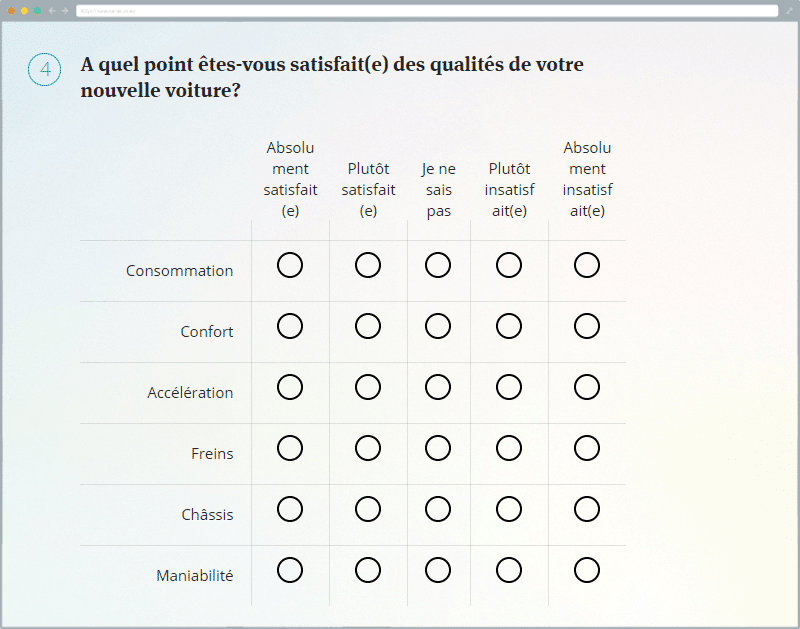
Task: Select Absolument satisfait for Freins
Action: tap(290, 448)
